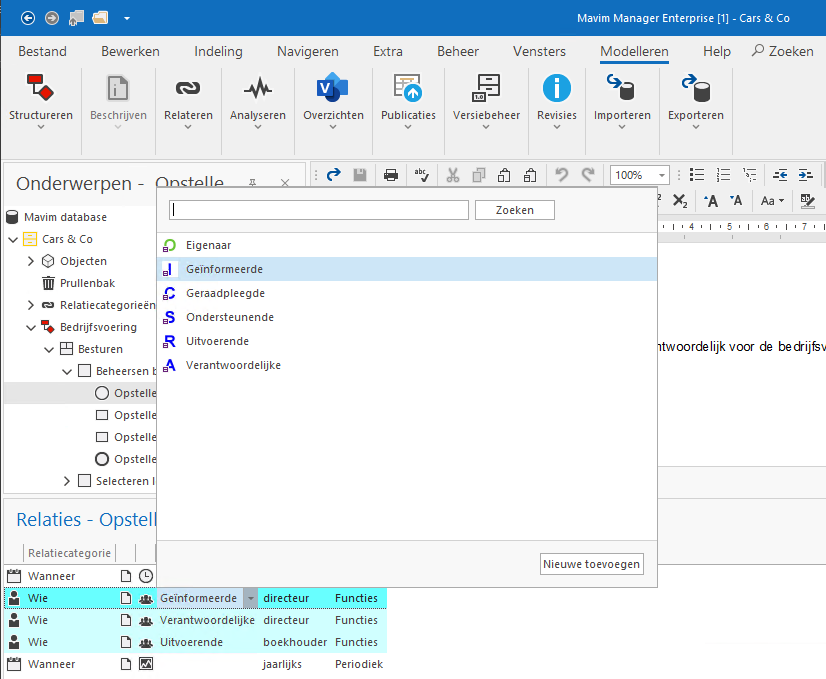Open the 100% zoom dropdown
The width and height of the screenshot is (826, 679).
pos(662,175)
